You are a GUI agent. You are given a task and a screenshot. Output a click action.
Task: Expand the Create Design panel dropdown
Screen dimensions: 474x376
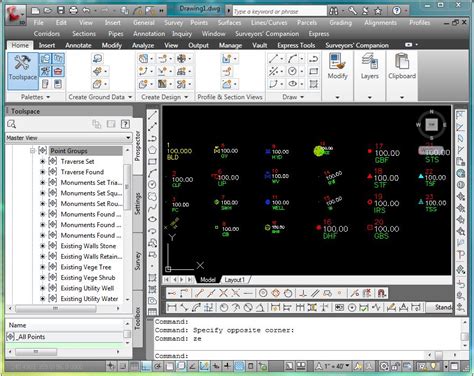[186, 97]
